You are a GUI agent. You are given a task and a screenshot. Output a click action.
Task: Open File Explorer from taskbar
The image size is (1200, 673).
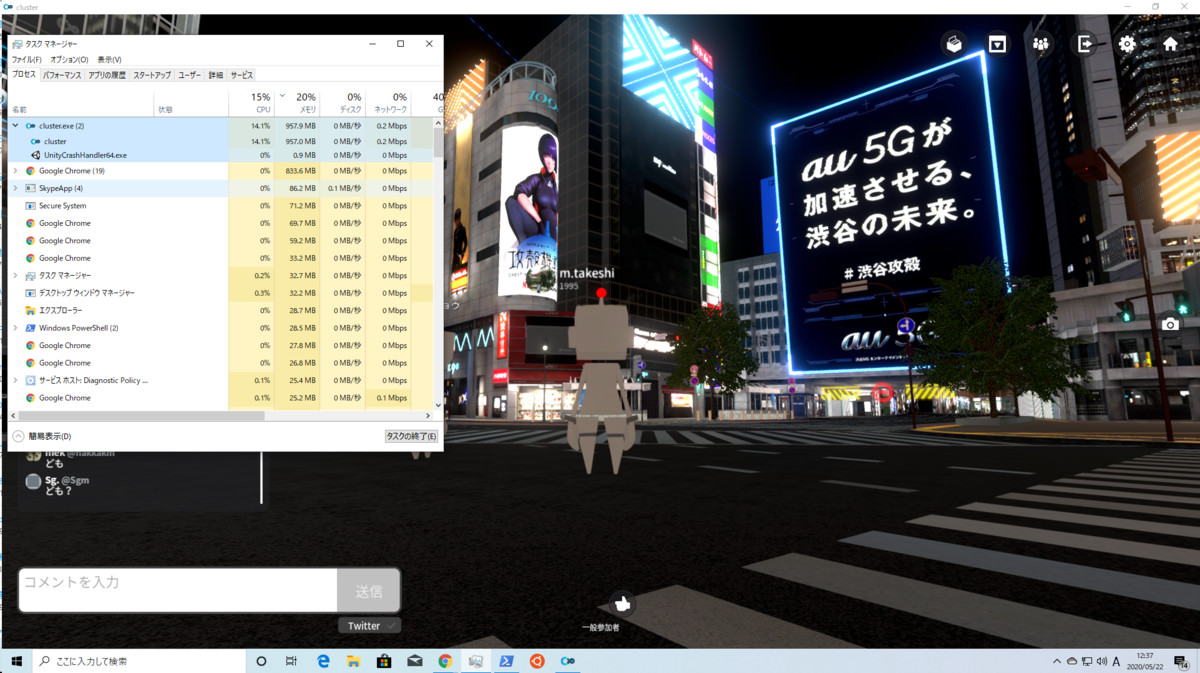coord(353,661)
